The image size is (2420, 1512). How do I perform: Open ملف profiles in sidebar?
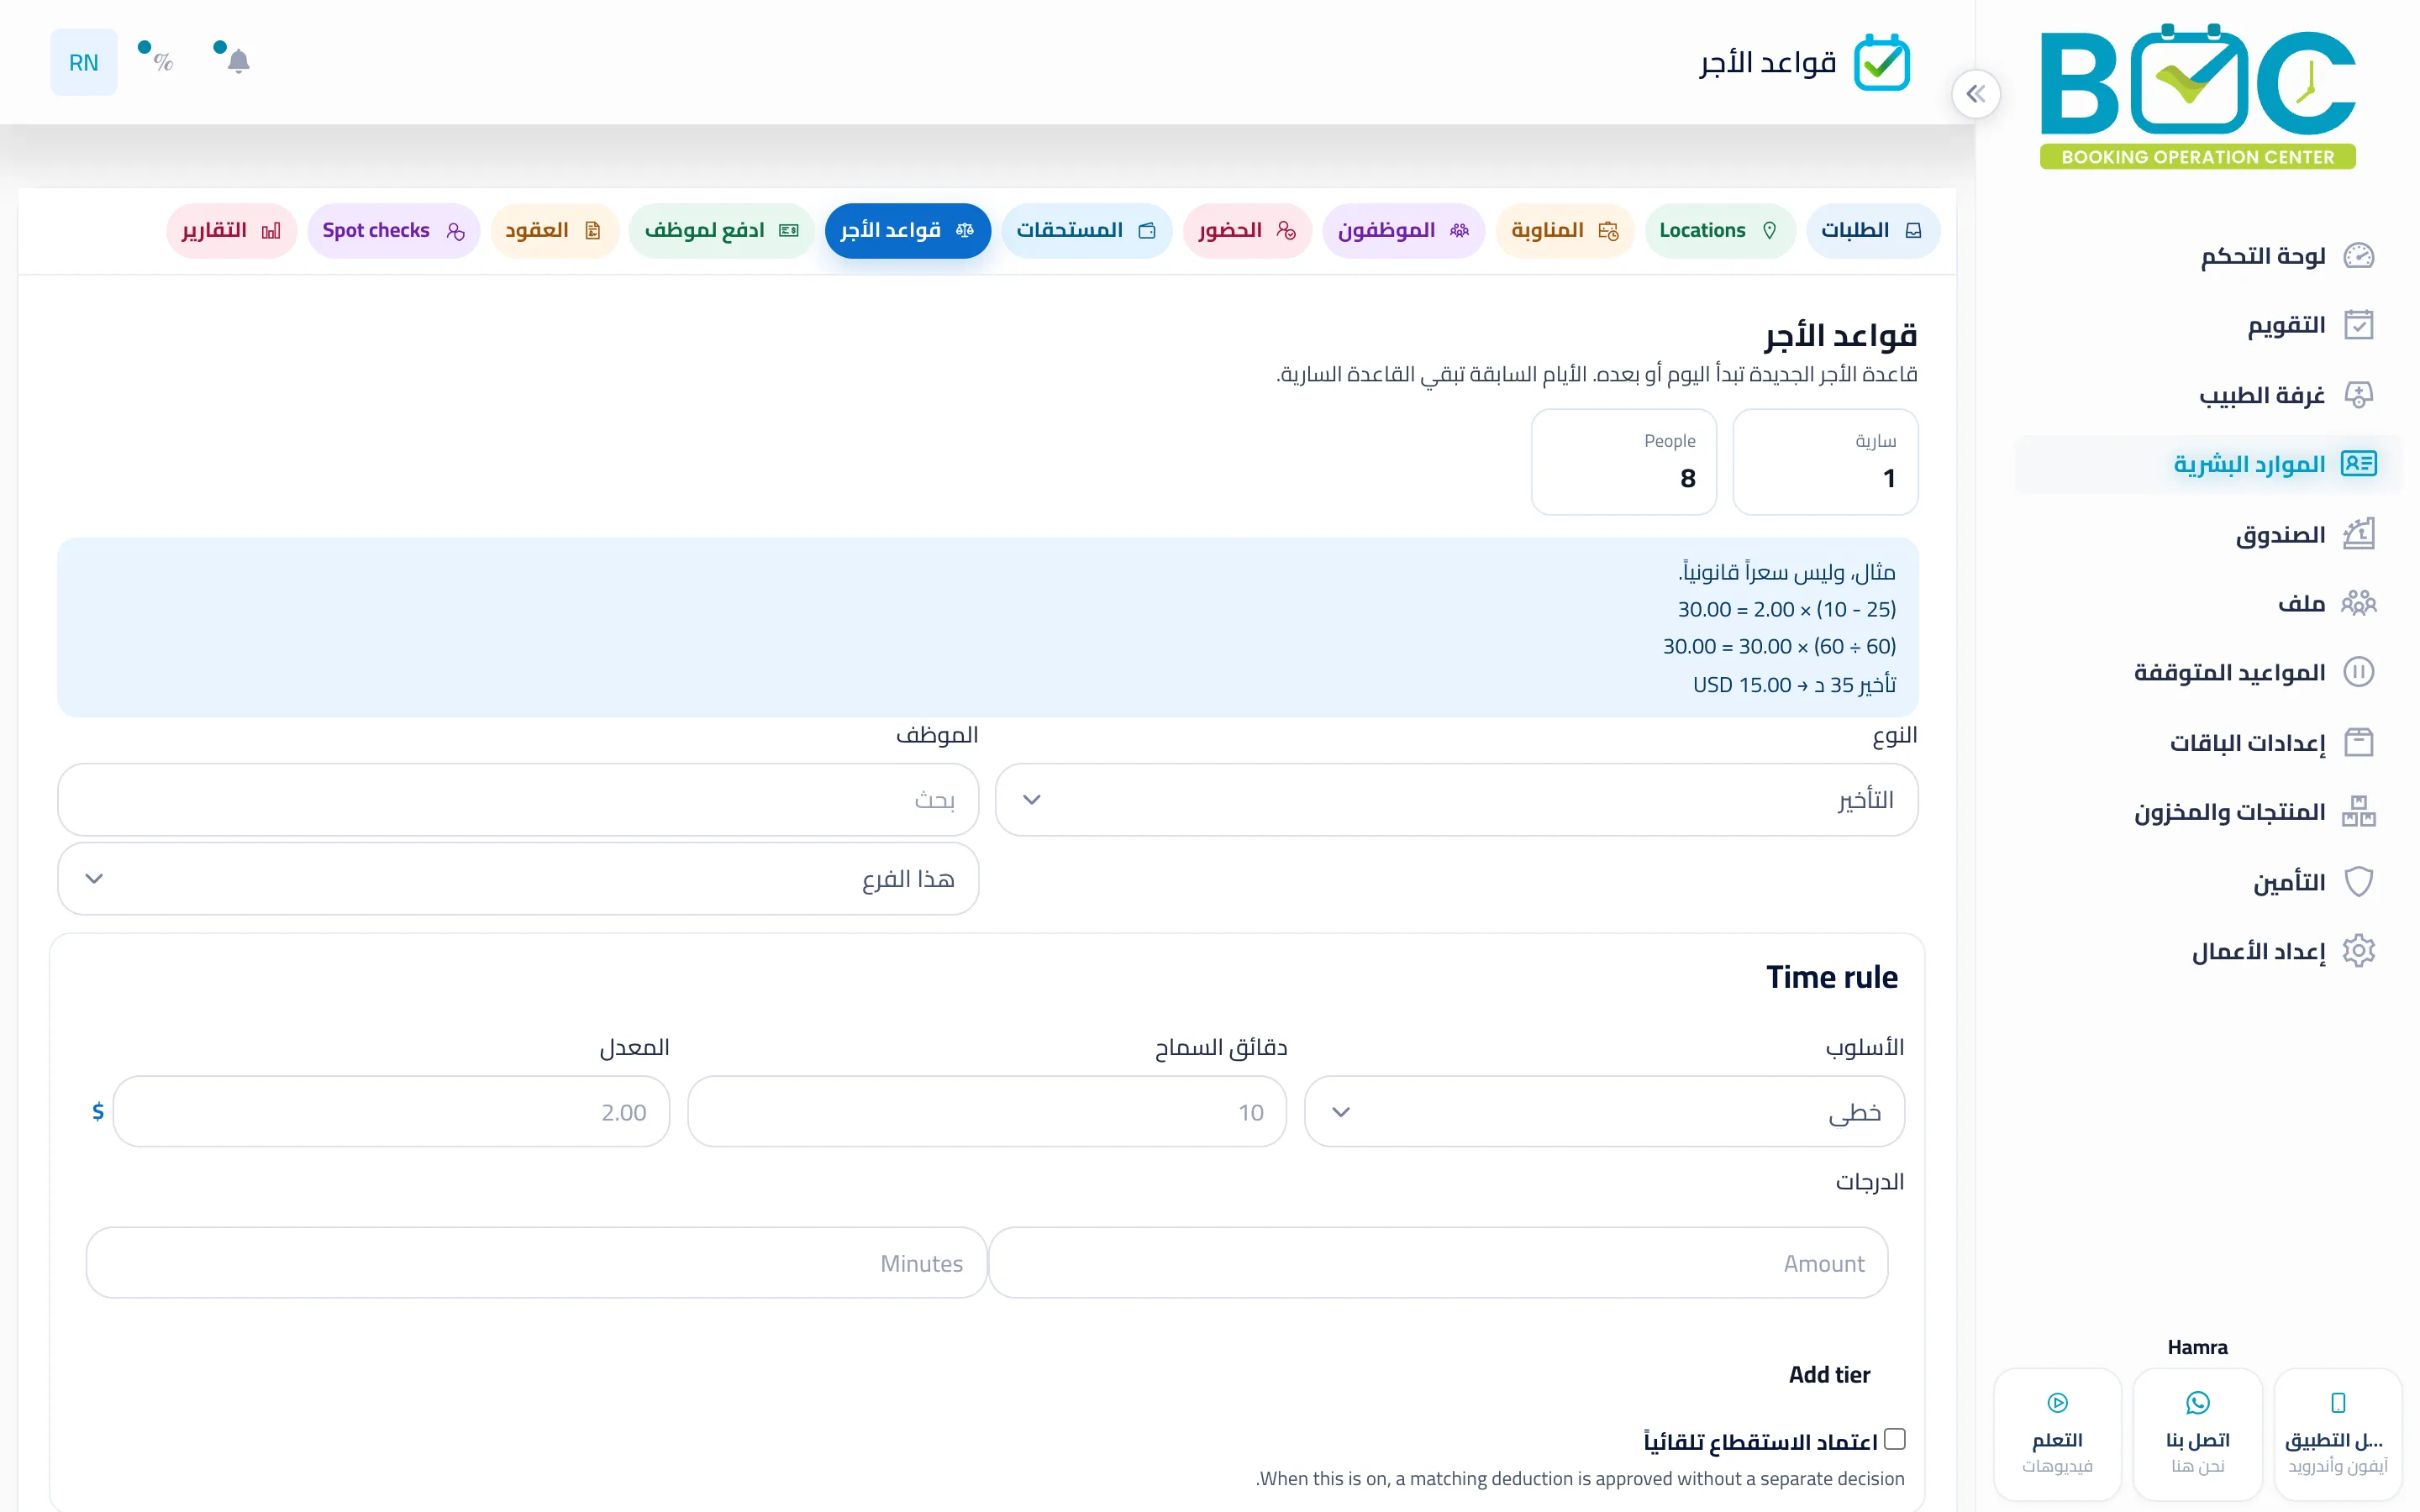coord(2209,603)
